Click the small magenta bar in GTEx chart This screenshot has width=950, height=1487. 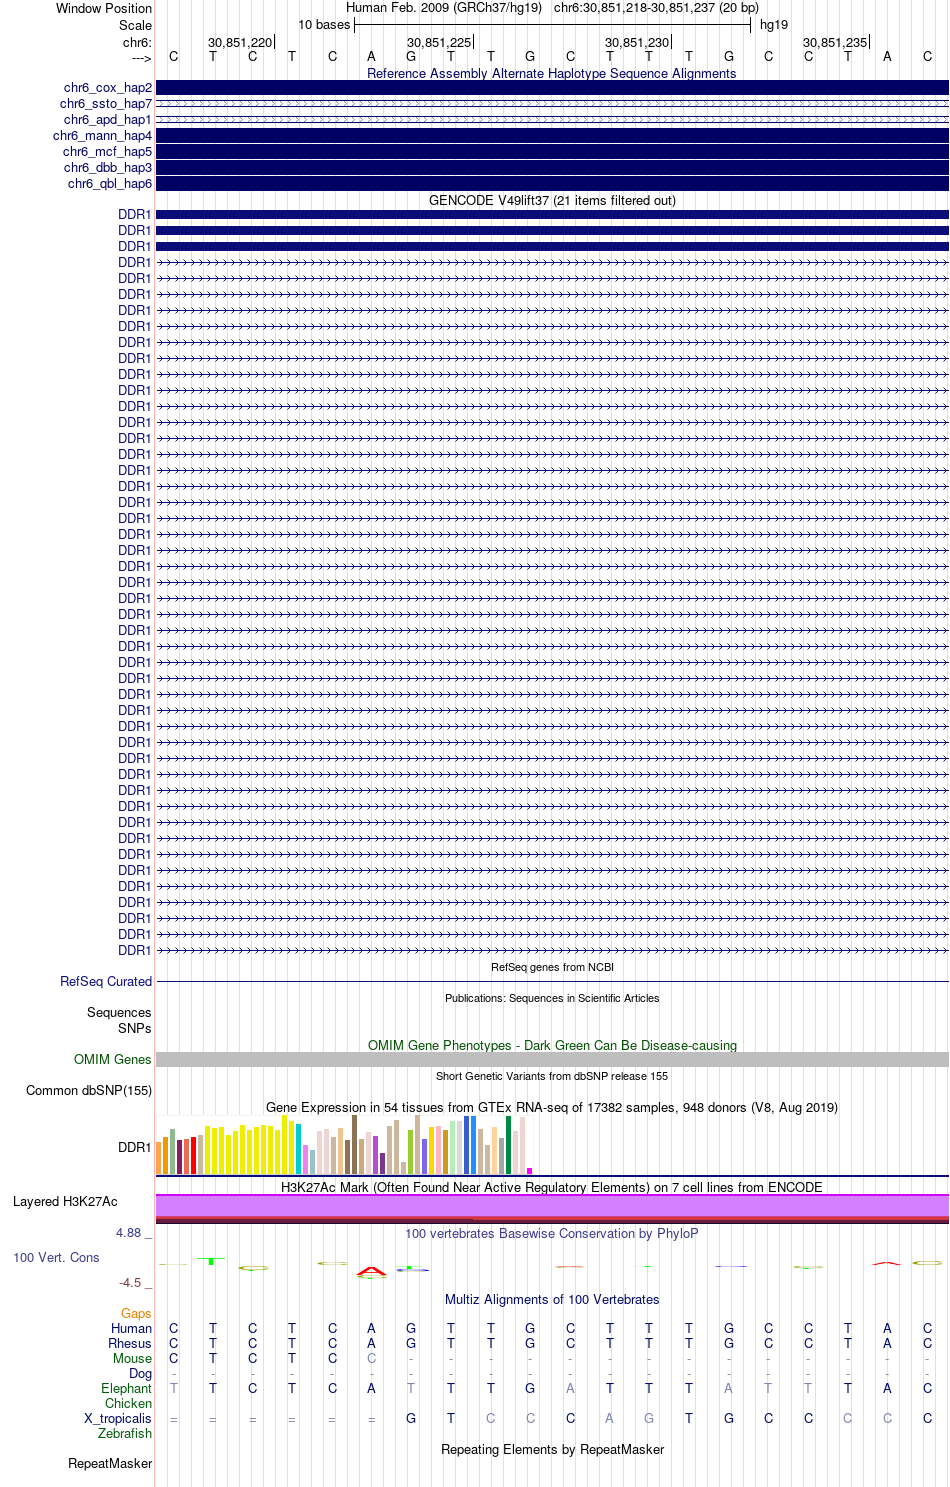(x=529, y=1170)
